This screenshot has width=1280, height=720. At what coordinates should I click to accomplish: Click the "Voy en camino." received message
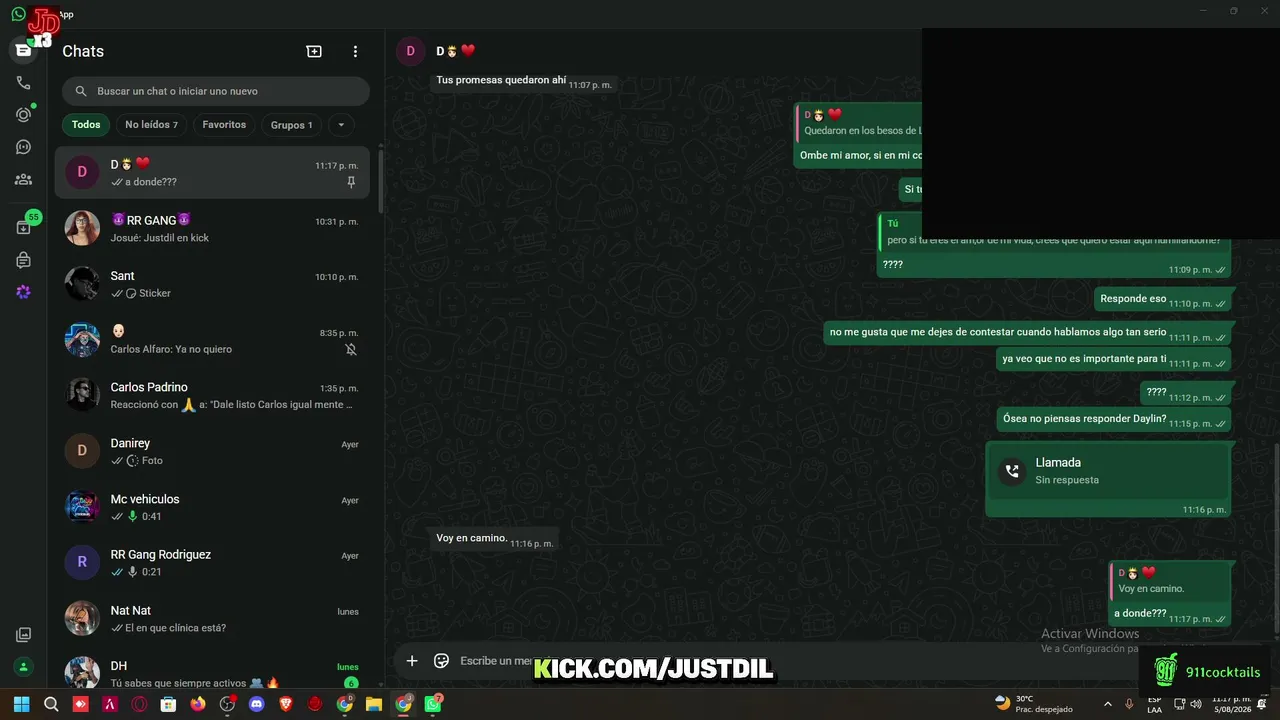coord(493,539)
